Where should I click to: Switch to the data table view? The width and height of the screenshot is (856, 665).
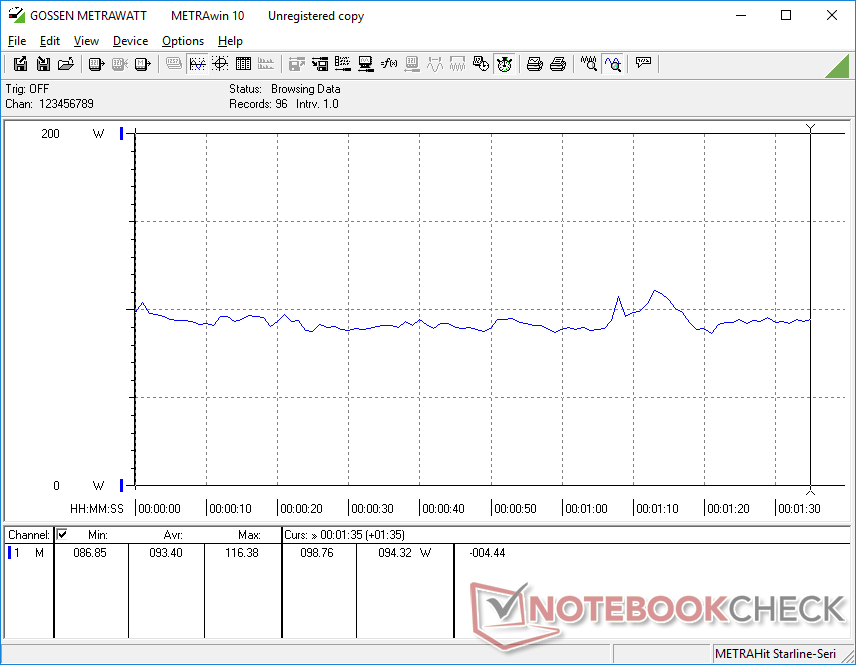[x=243, y=64]
